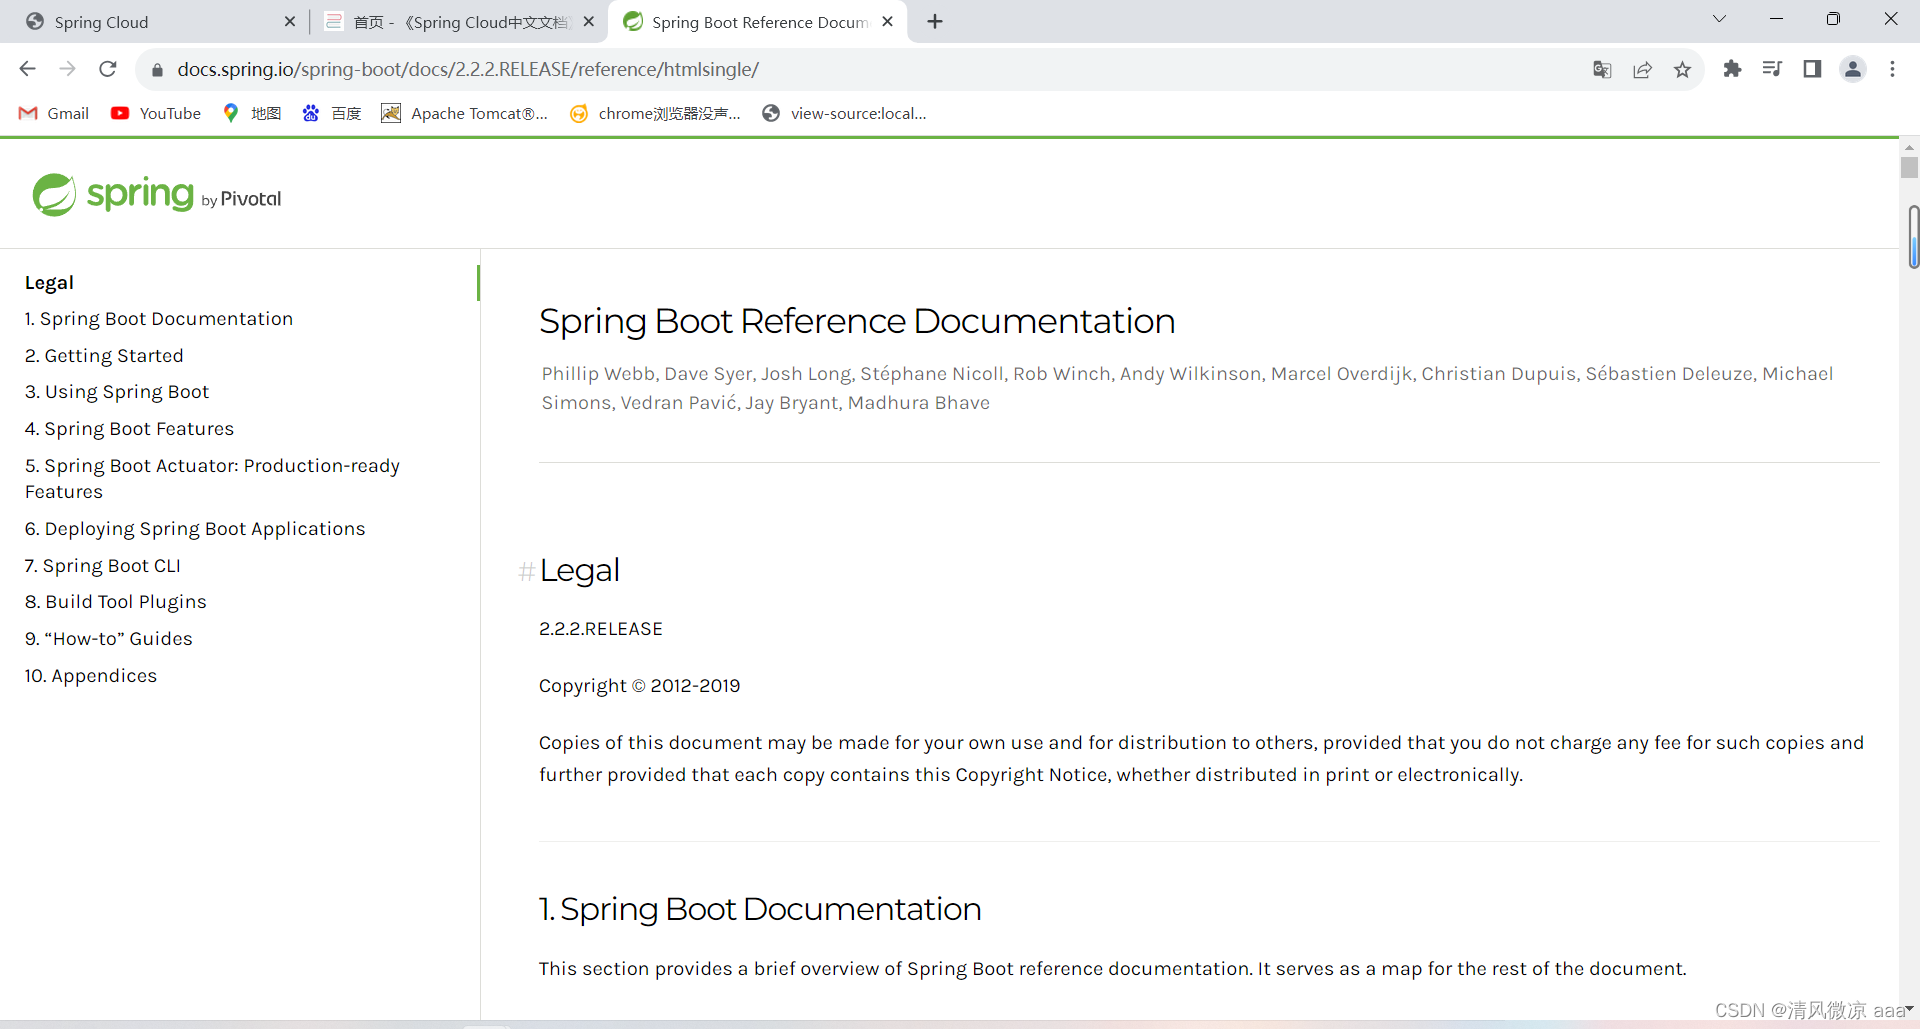
Task: Click the Spring by Pivotal logo
Action: [x=157, y=195]
